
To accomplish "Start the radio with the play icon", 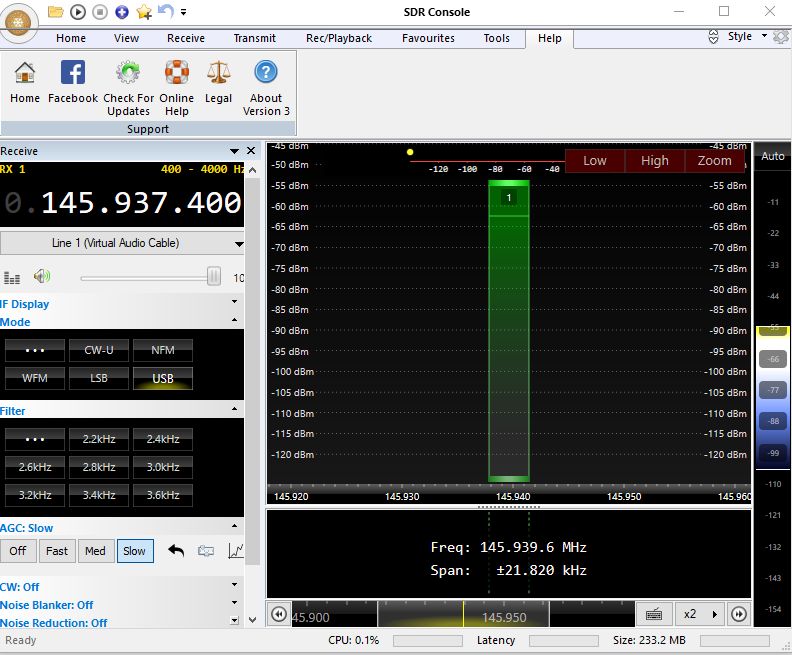I will (x=77, y=12).
